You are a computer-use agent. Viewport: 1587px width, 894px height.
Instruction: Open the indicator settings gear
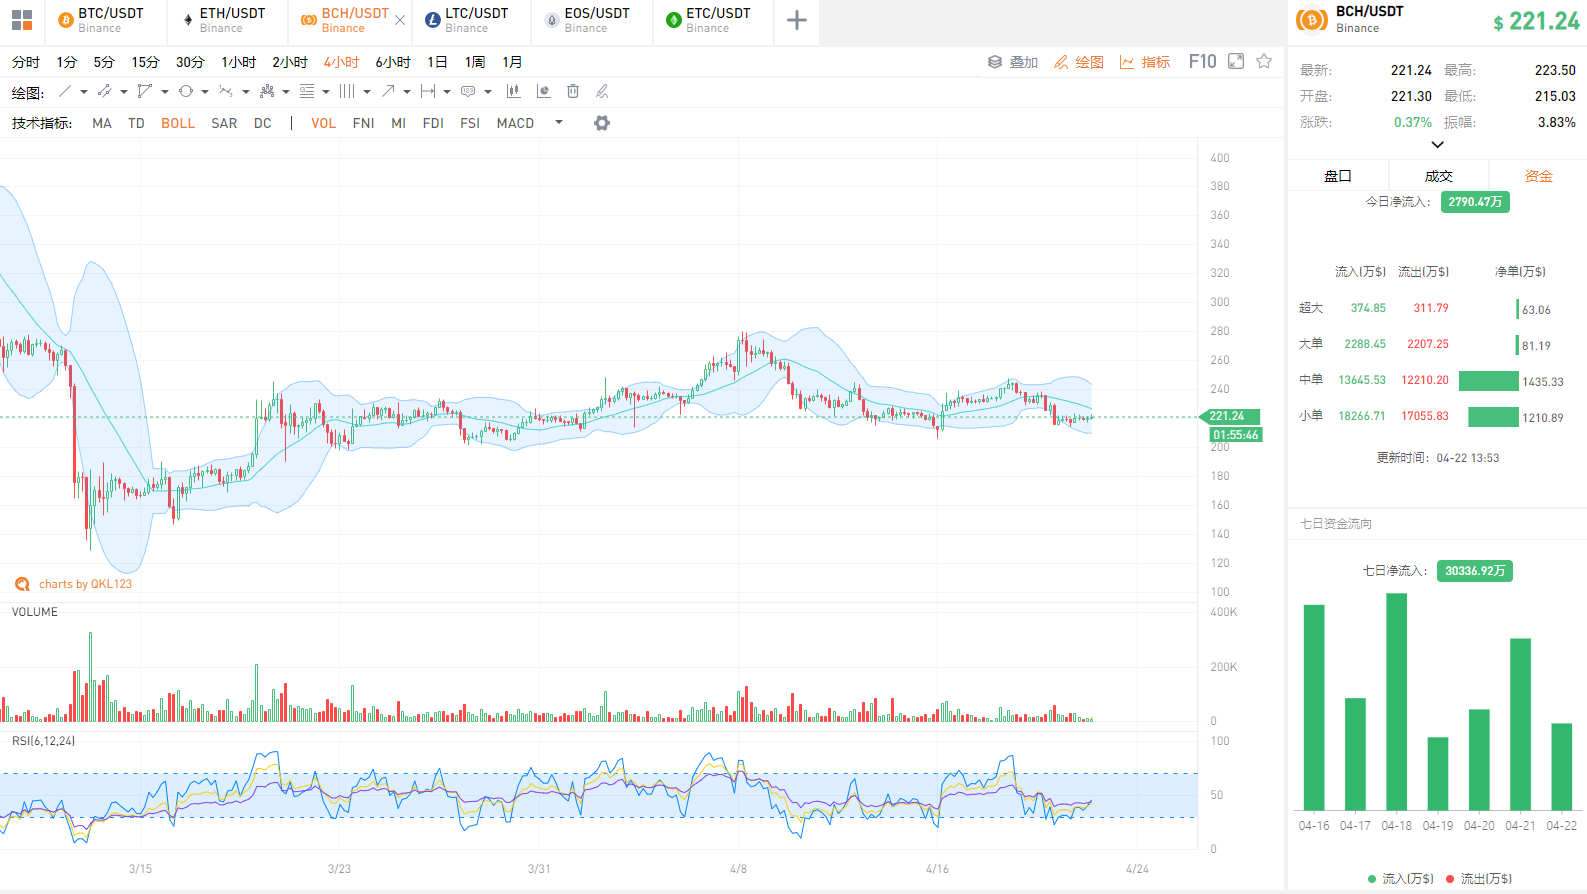tap(601, 123)
